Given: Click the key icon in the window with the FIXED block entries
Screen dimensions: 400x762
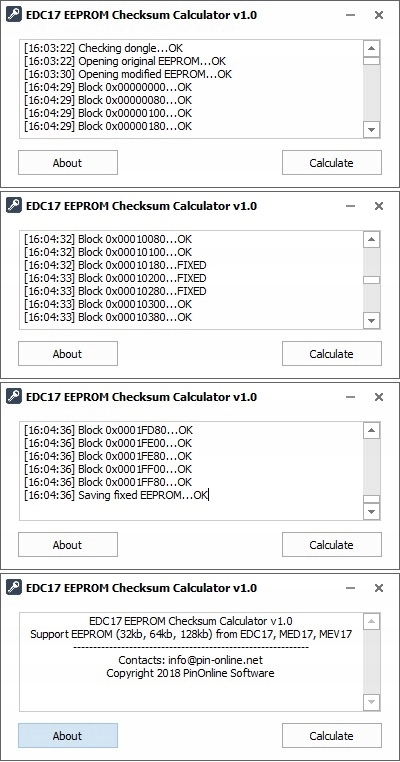Looking at the screenshot, I should (14, 206).
